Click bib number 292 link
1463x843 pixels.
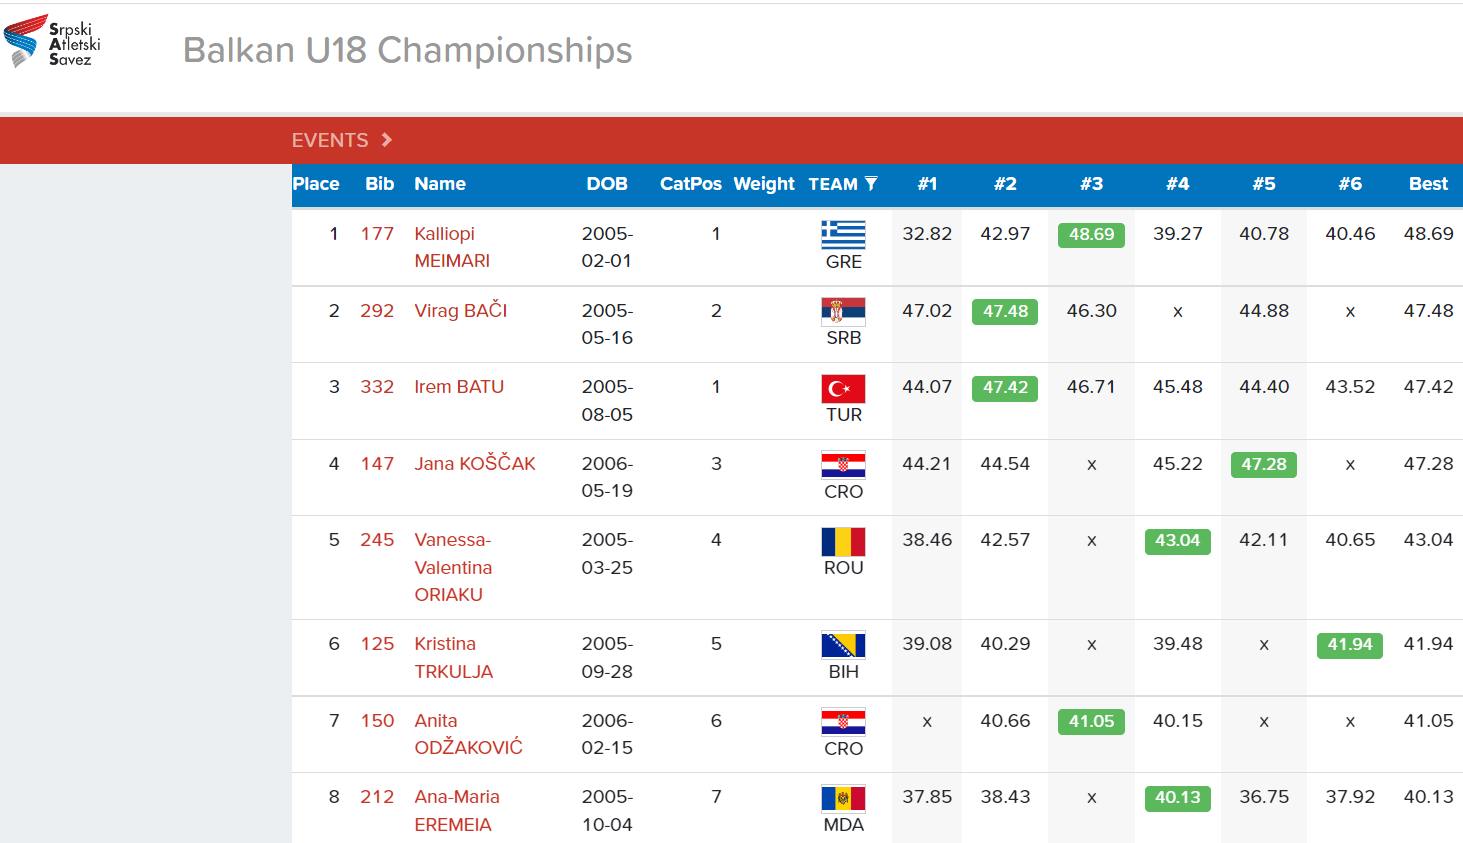click(377, 311)
